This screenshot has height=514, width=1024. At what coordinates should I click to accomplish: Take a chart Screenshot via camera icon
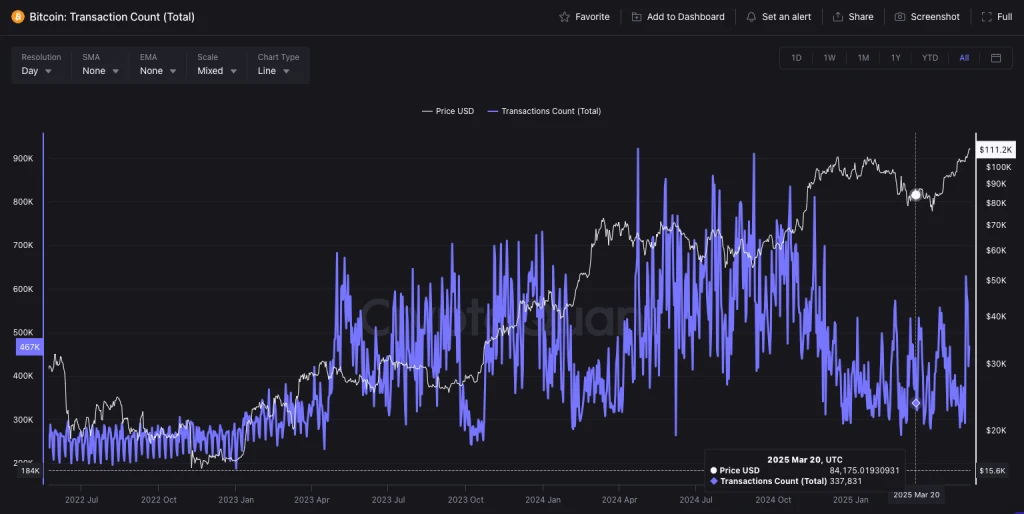tap(900, 17)
